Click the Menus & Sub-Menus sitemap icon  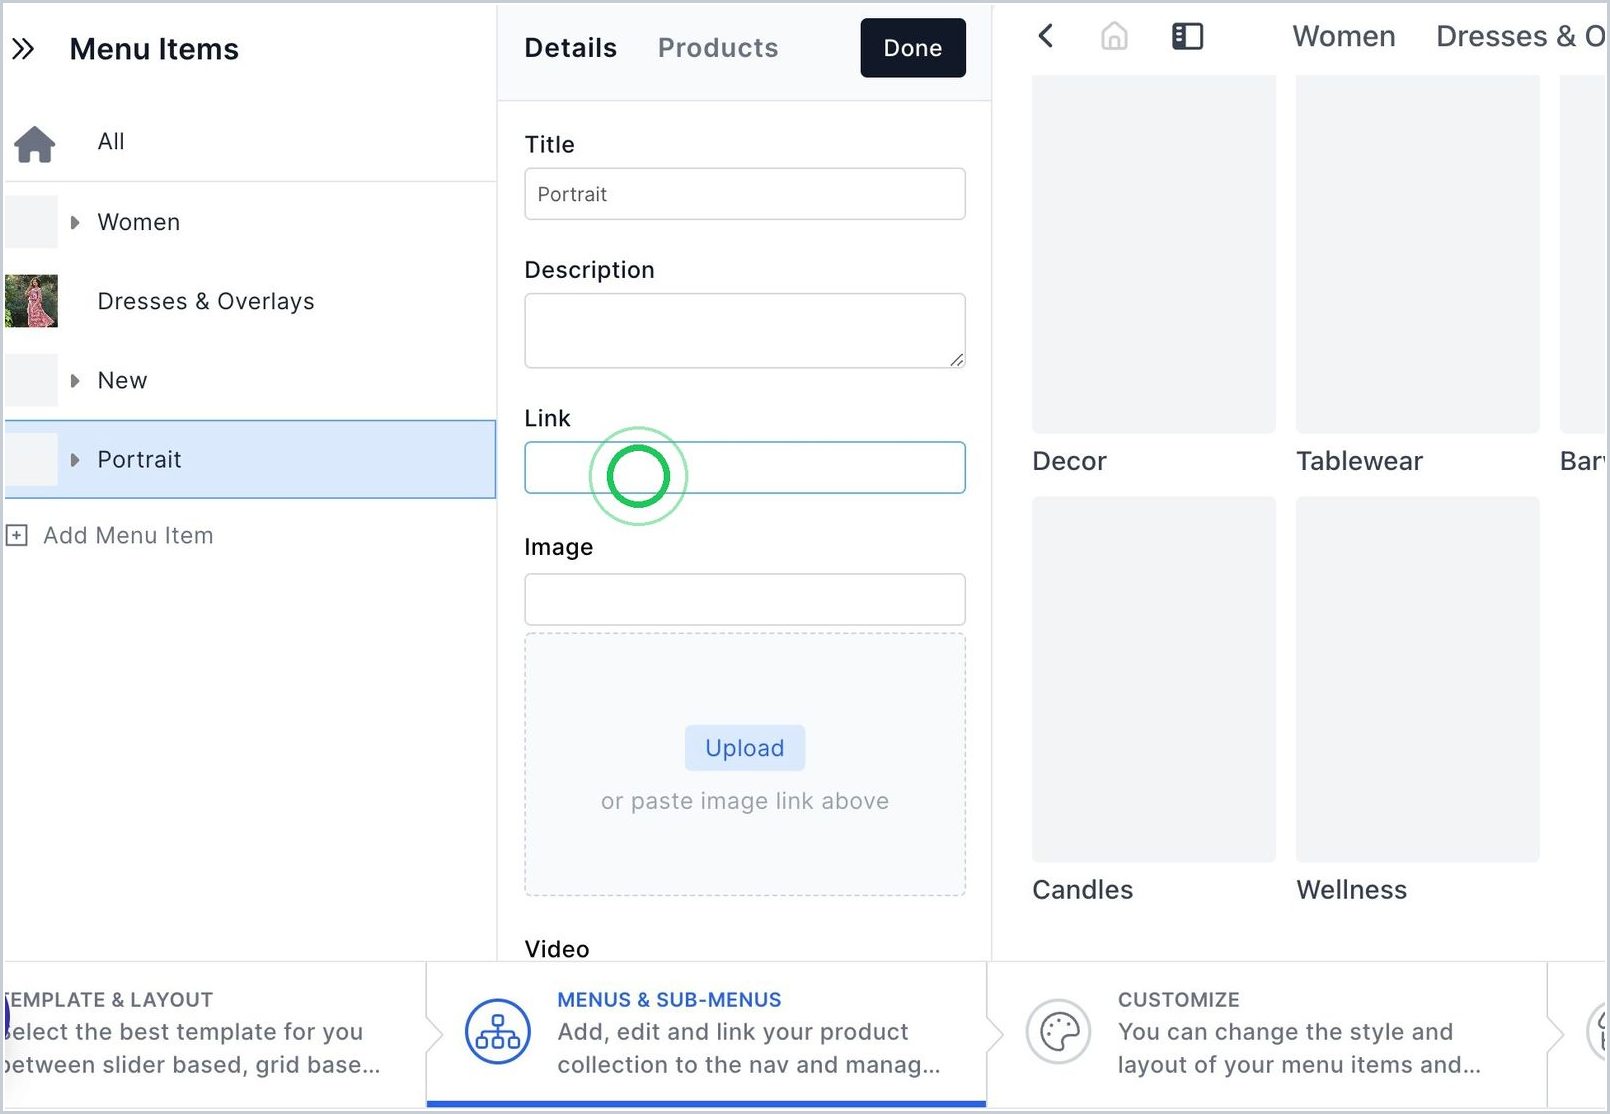click(497, 1031)
